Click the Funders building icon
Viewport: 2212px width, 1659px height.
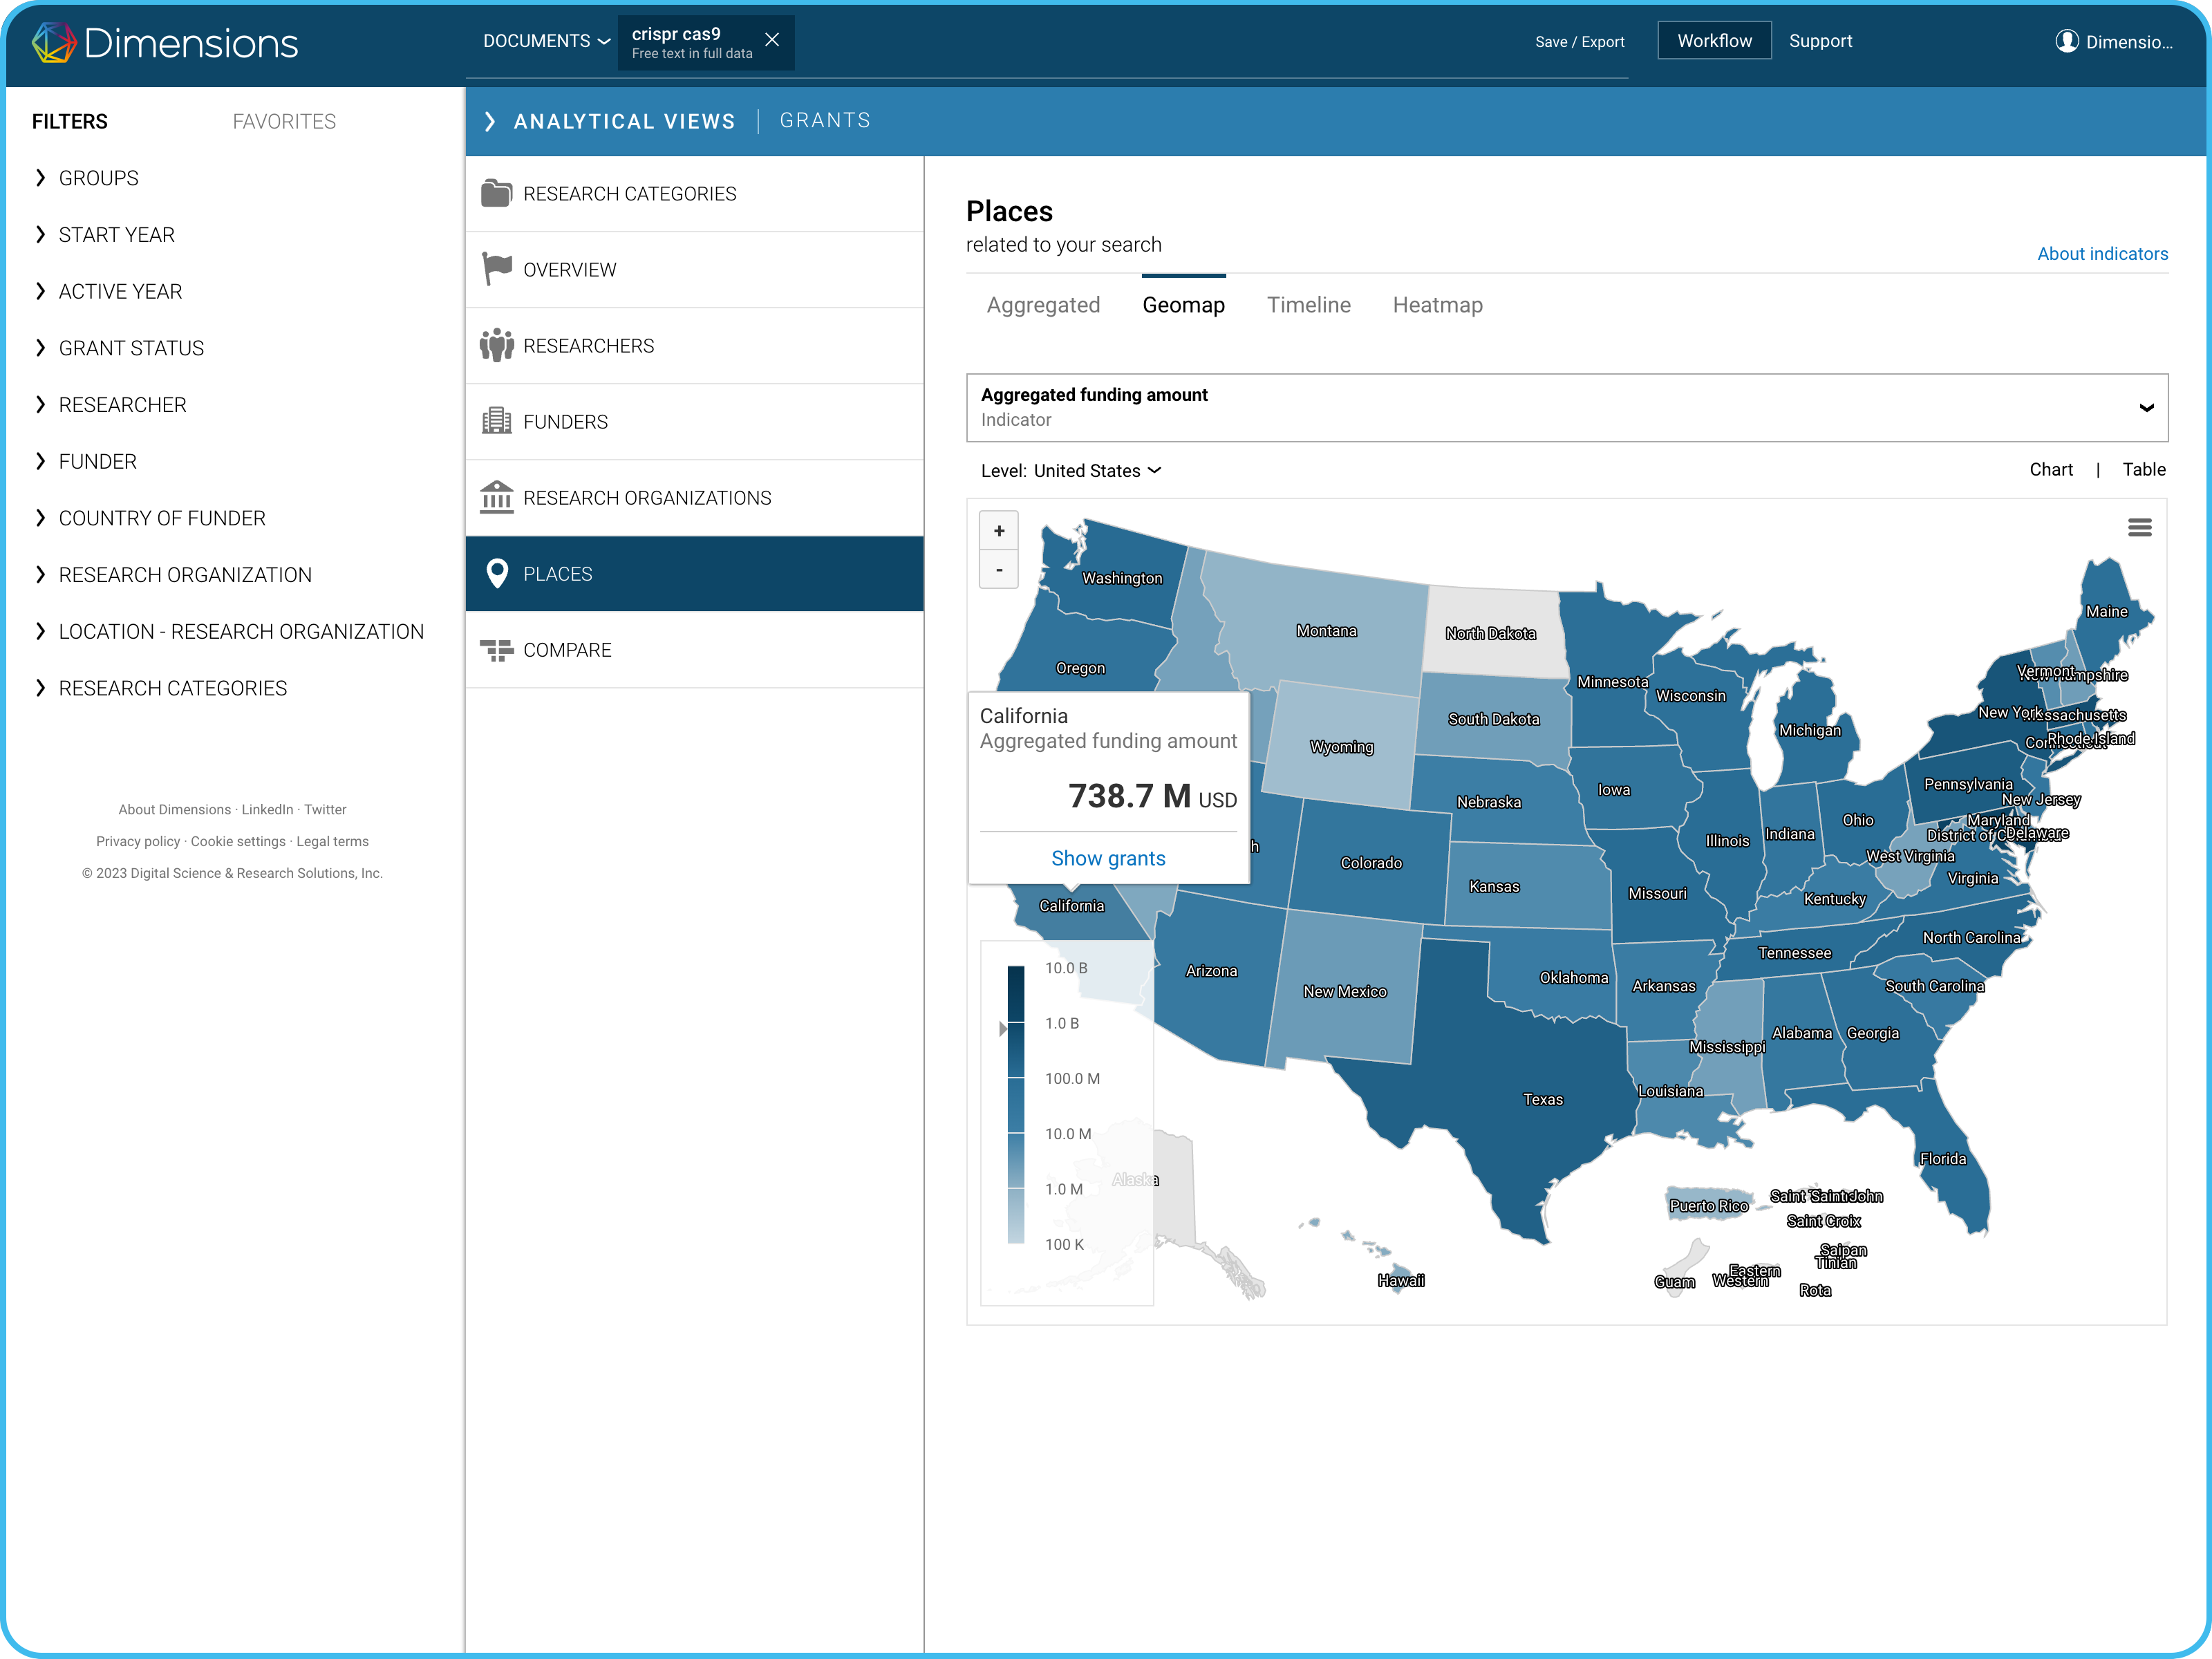(x=496, y=421)
